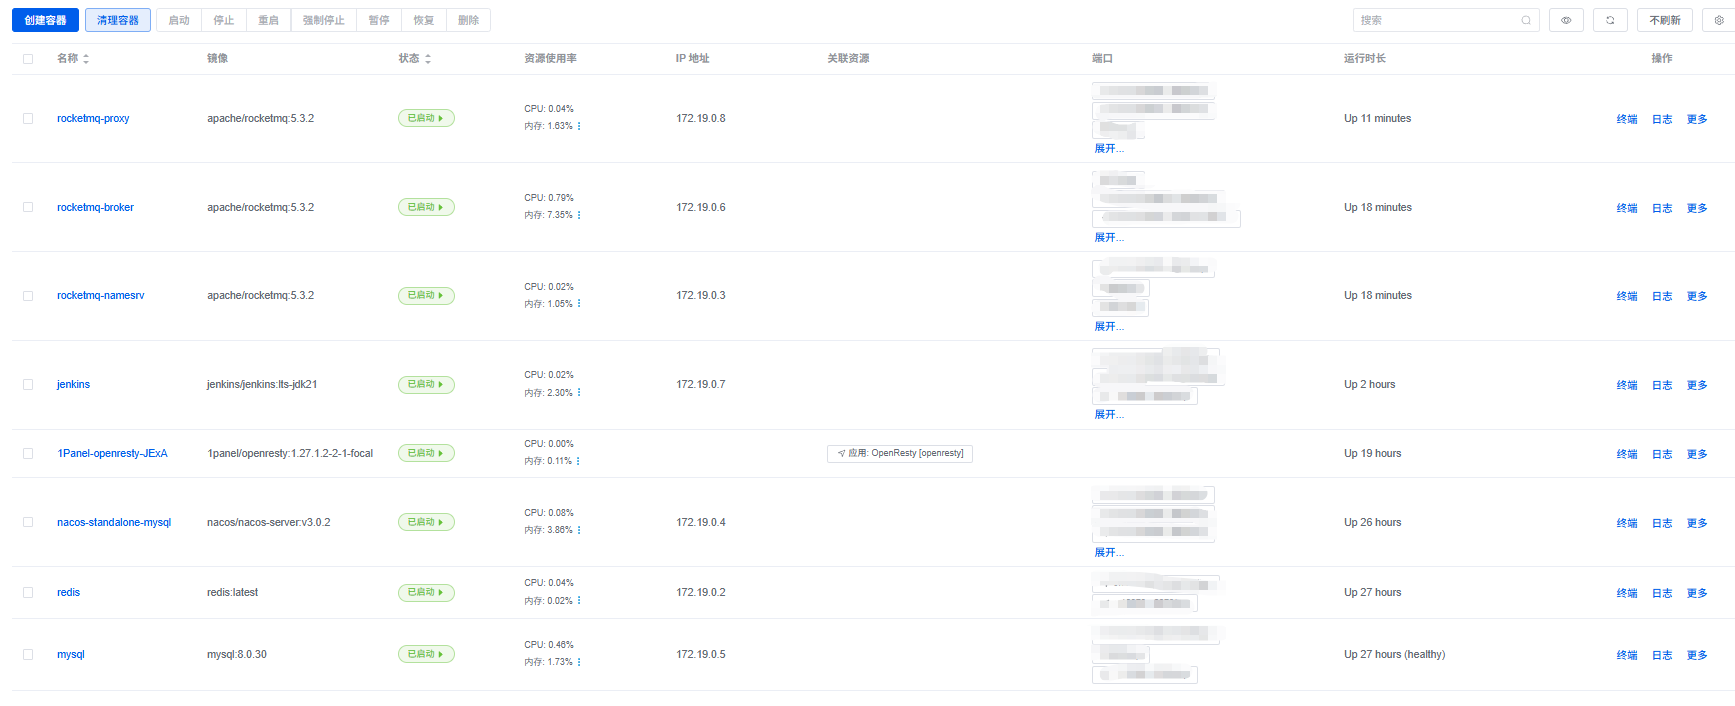Focus the 搜索 search input field
Image resolution: width=1735 pixels, height=706 pixels.
(x=1435, y=20)
